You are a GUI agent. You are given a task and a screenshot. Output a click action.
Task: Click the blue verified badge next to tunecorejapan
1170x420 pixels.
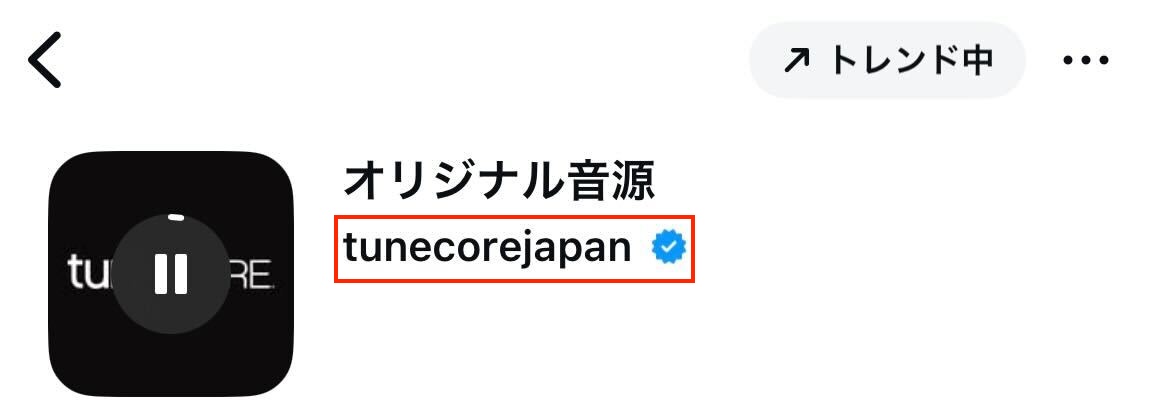(x=669, y=248)
